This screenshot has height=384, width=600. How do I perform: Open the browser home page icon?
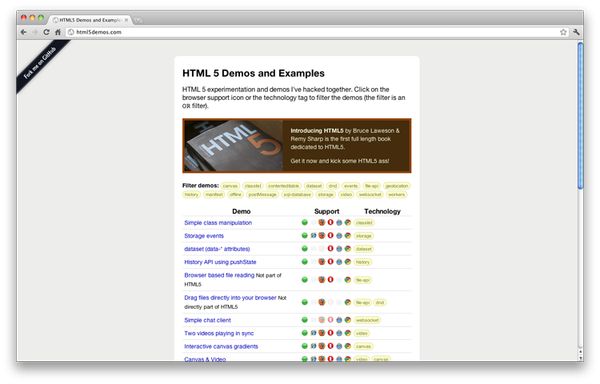[58, 32]
